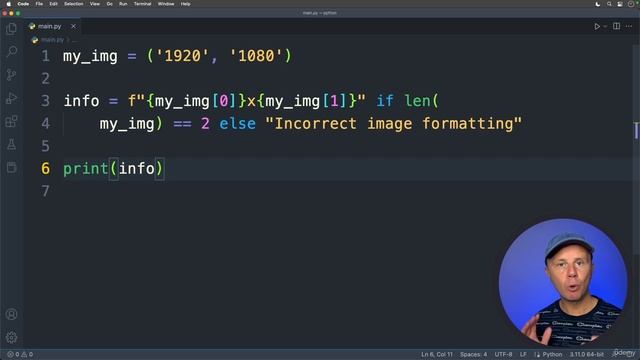Click main.py in the breadcrumb
This screenshot has width=640, height=360.
52,40
